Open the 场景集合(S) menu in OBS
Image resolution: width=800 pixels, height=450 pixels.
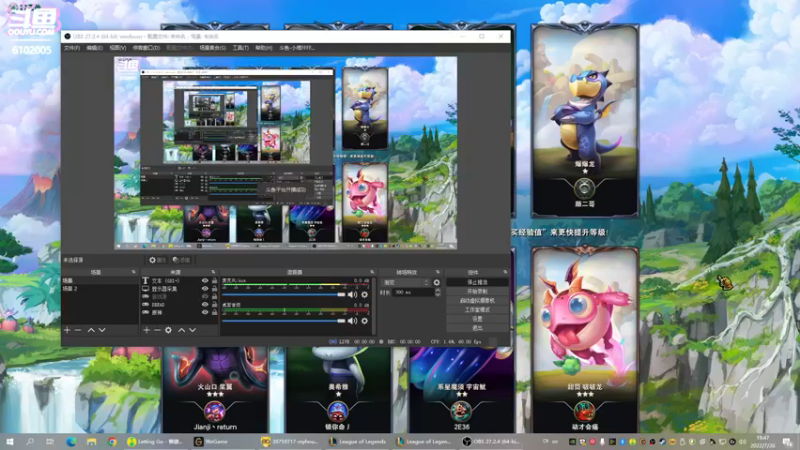tap(212, 48)
